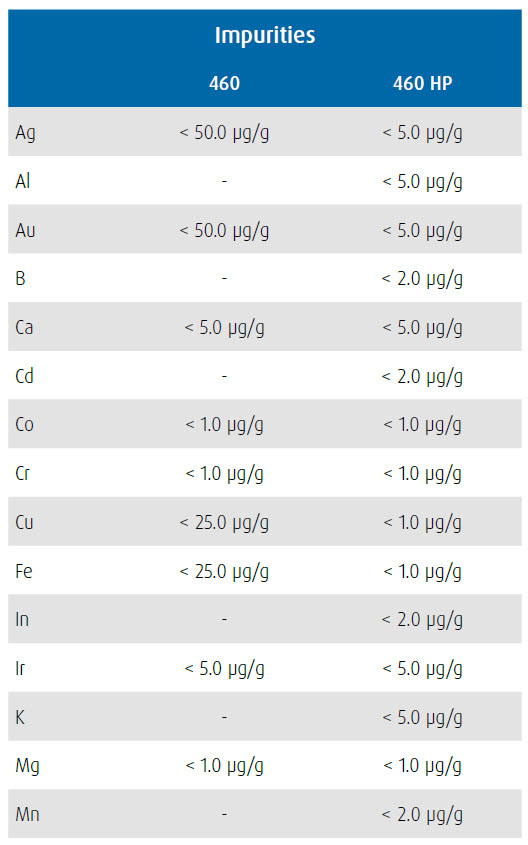Click the B element label
Screen dimensions: 528x845
click(x=20, y=279)
